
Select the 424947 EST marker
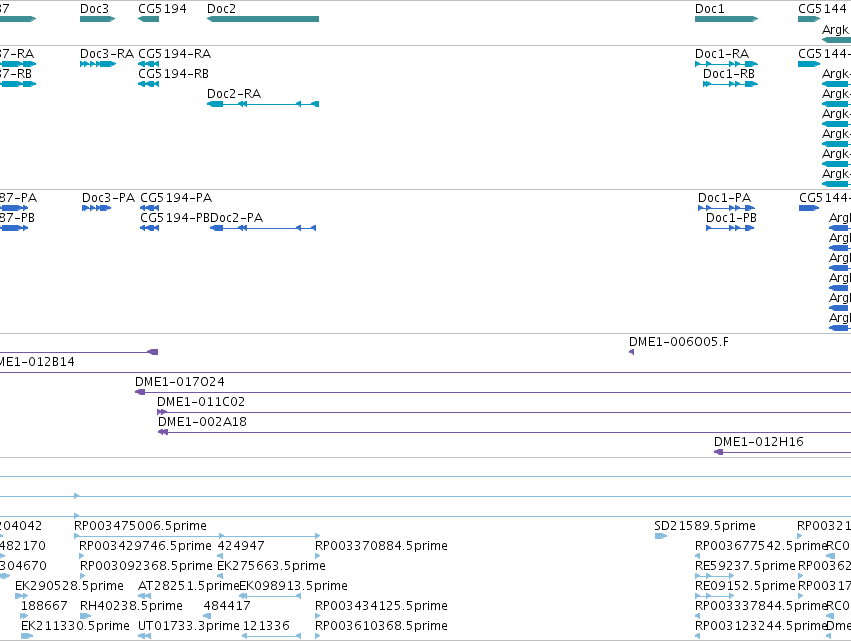coord(220,556)
